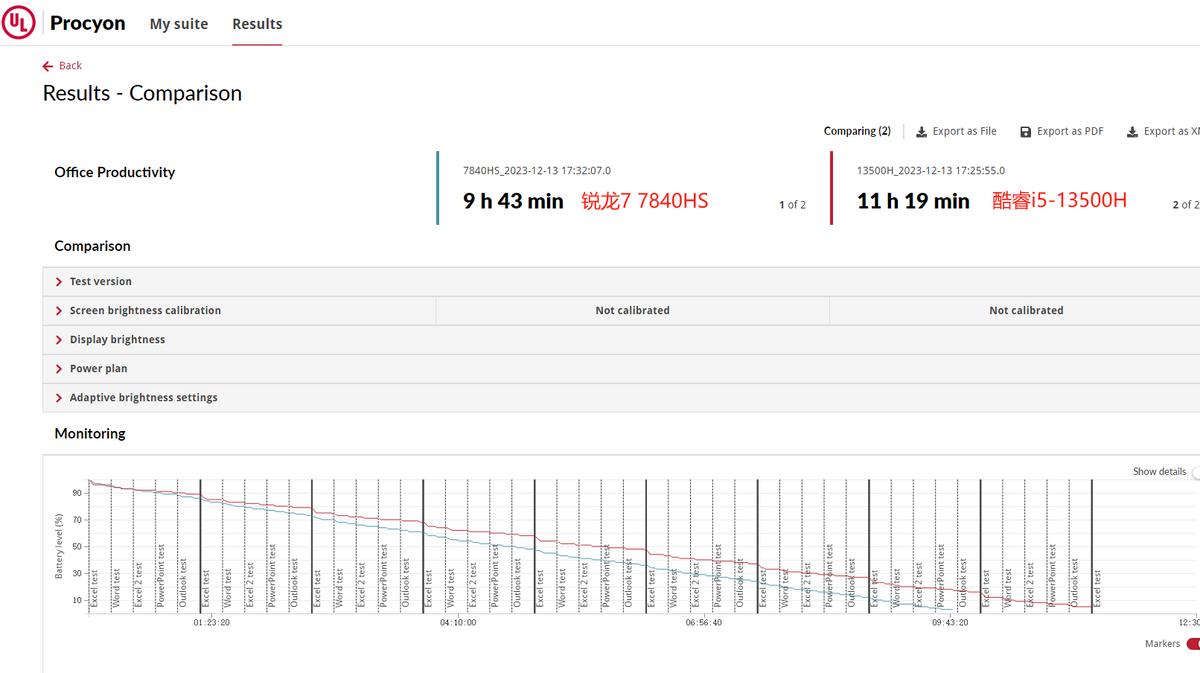Click the 1 of 2 indicator
The height and width of the screenshot is (673, 1200).
(x=793, y=205)
